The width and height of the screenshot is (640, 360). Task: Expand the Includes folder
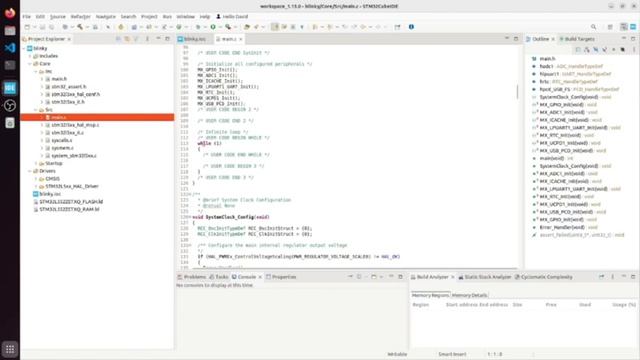click(30, 56)
